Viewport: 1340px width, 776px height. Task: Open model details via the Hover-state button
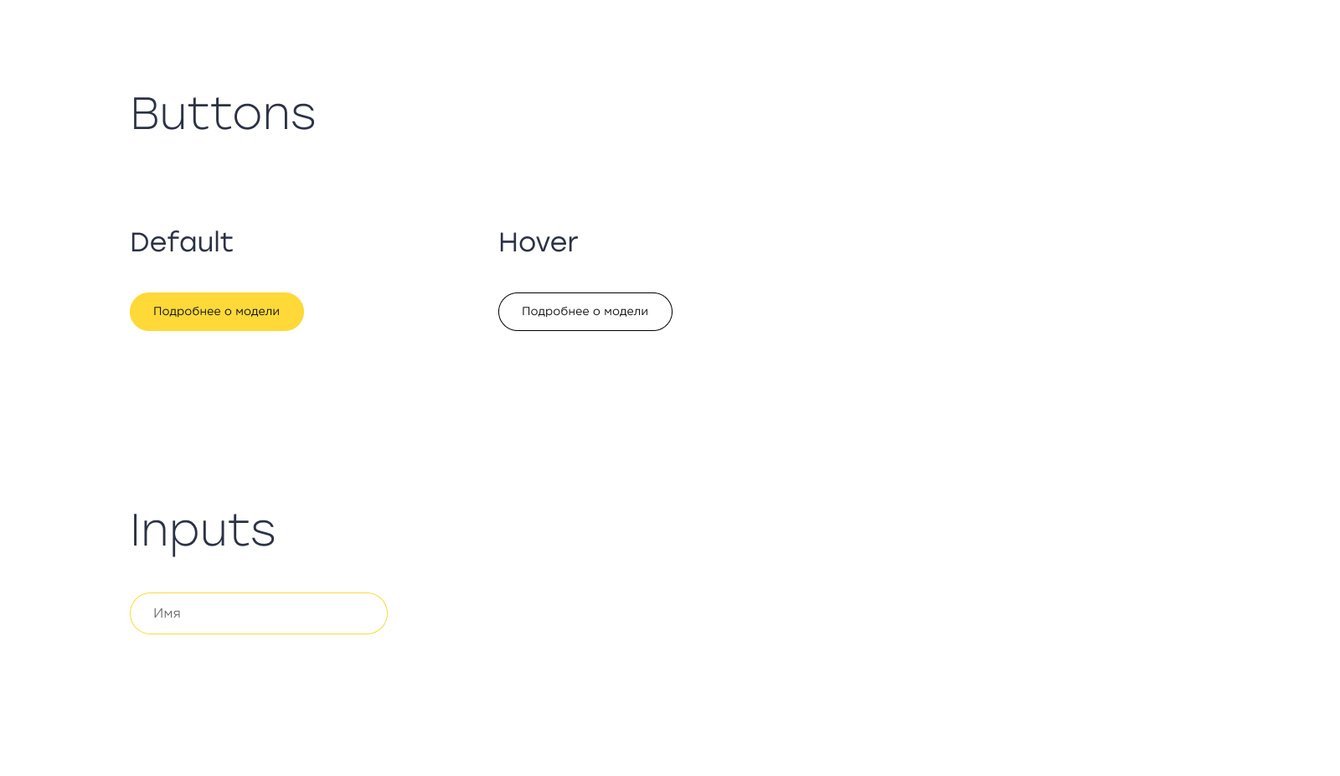click(x=585, y=312)
